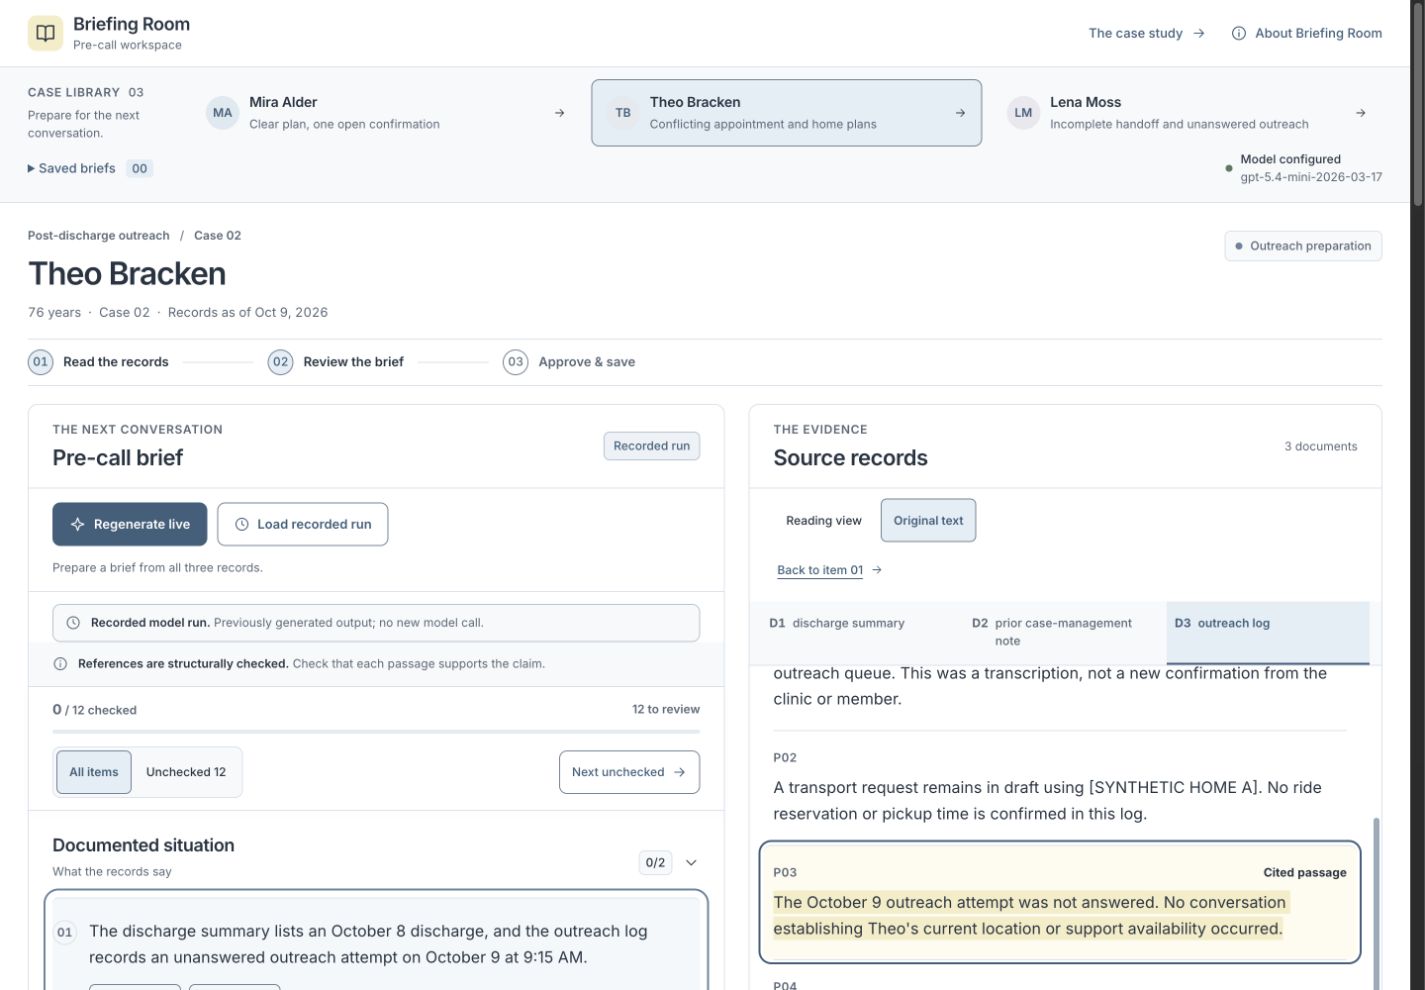Click the Recorded run badge
1425x990 pixels.
(x=652, y=446)
